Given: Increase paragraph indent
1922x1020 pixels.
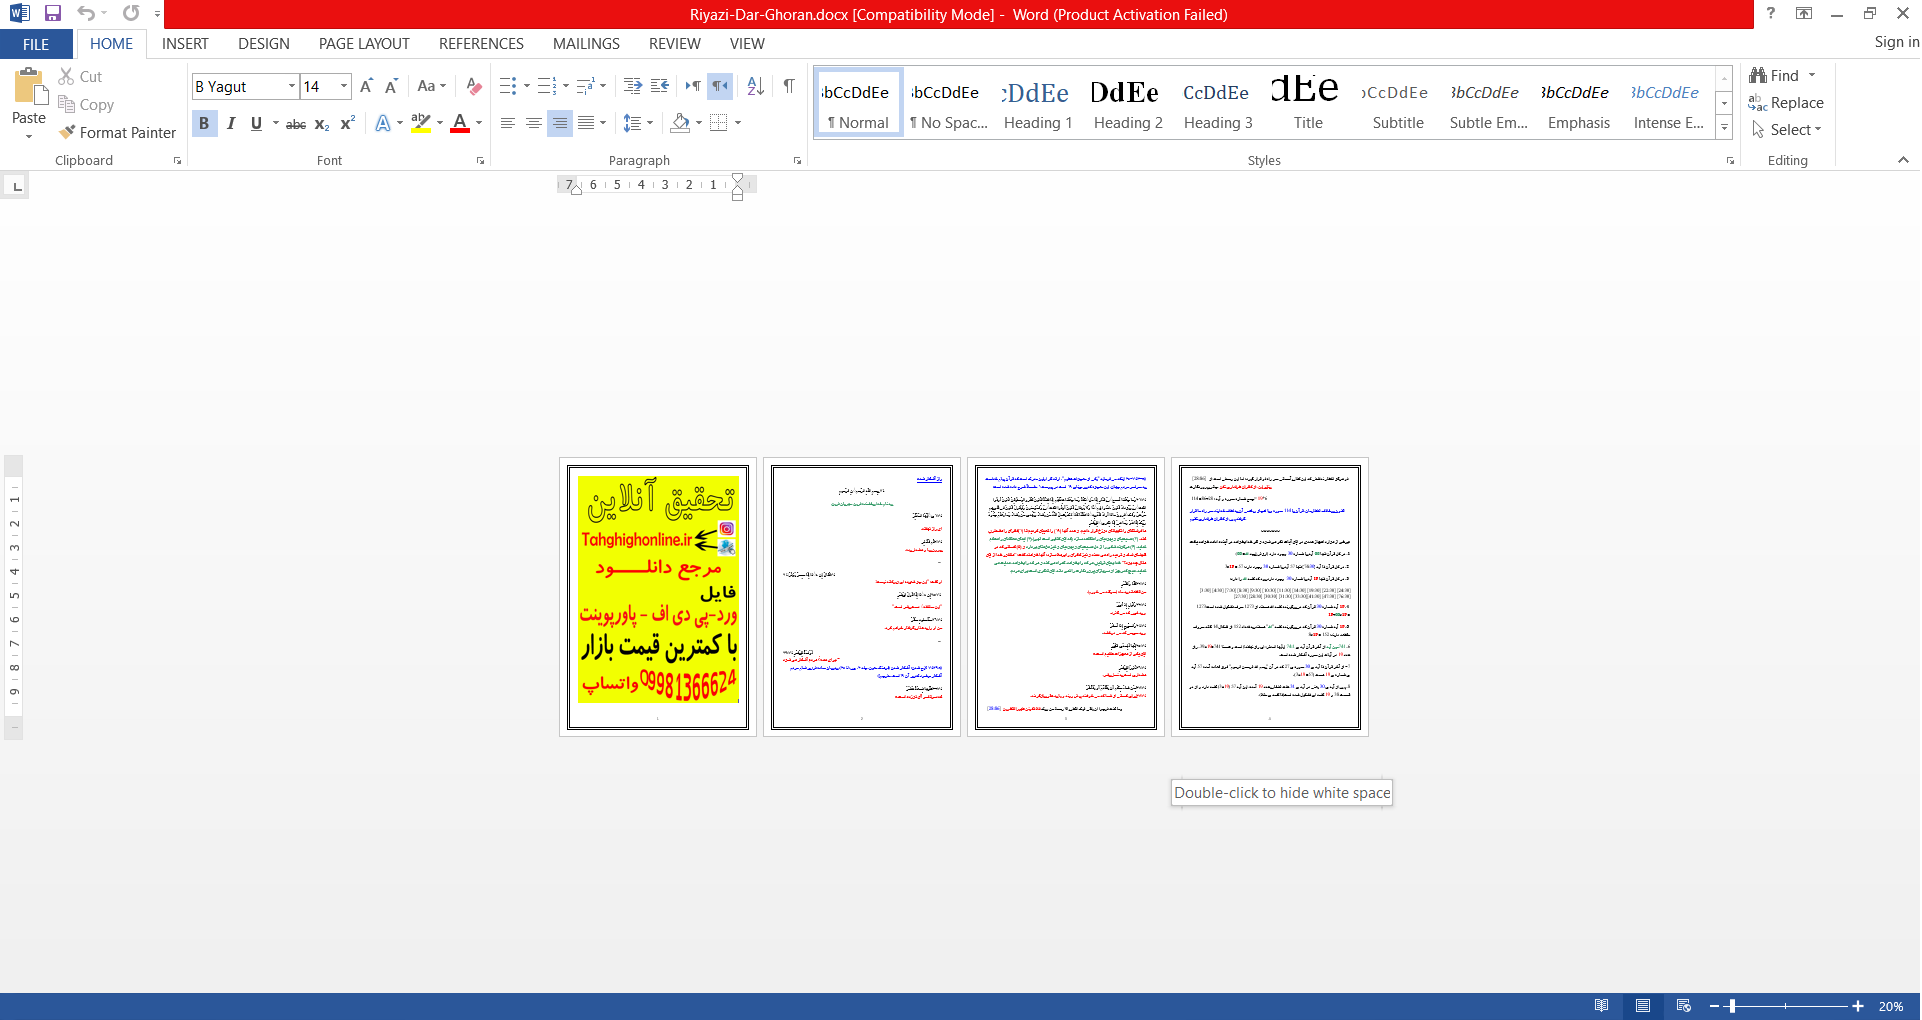Looking at the screenshot, I should (659, 86).
